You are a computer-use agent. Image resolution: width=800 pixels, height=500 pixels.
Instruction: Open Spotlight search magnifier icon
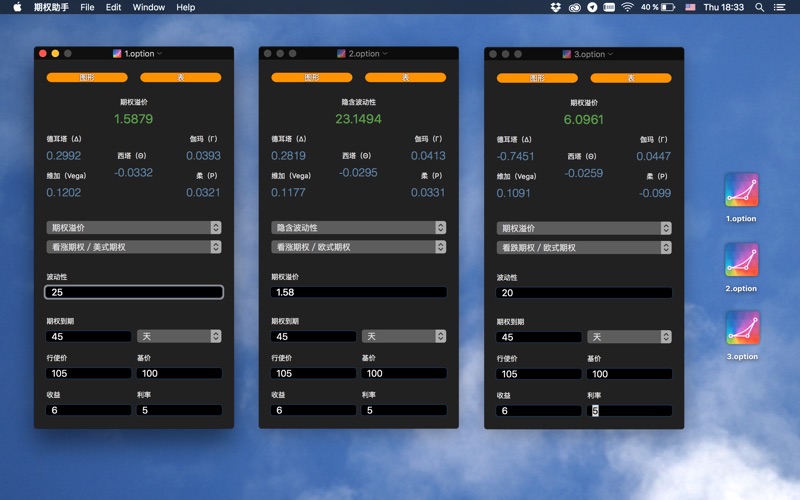(759, 7)
